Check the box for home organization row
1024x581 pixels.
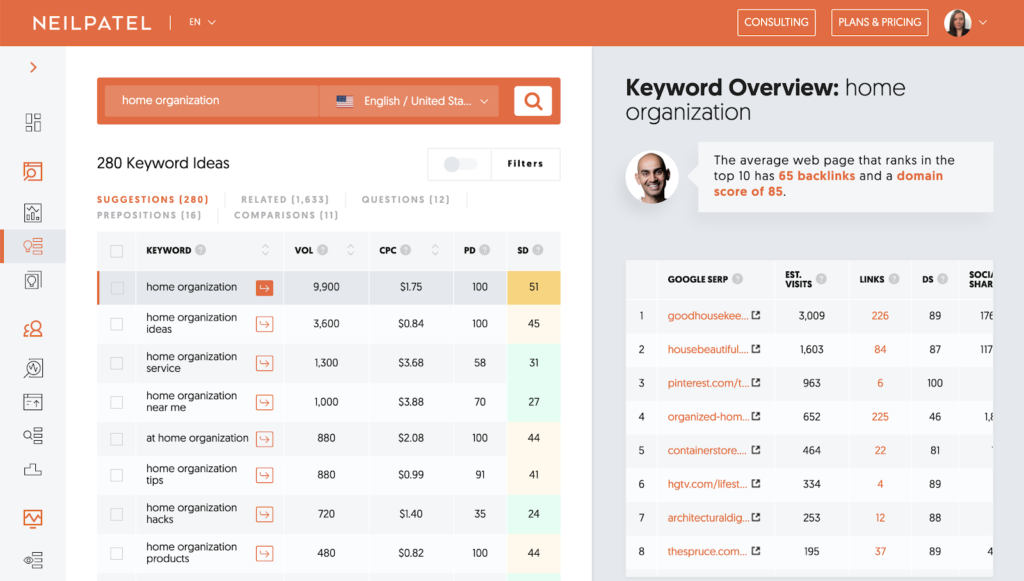(x=117, y=288)
